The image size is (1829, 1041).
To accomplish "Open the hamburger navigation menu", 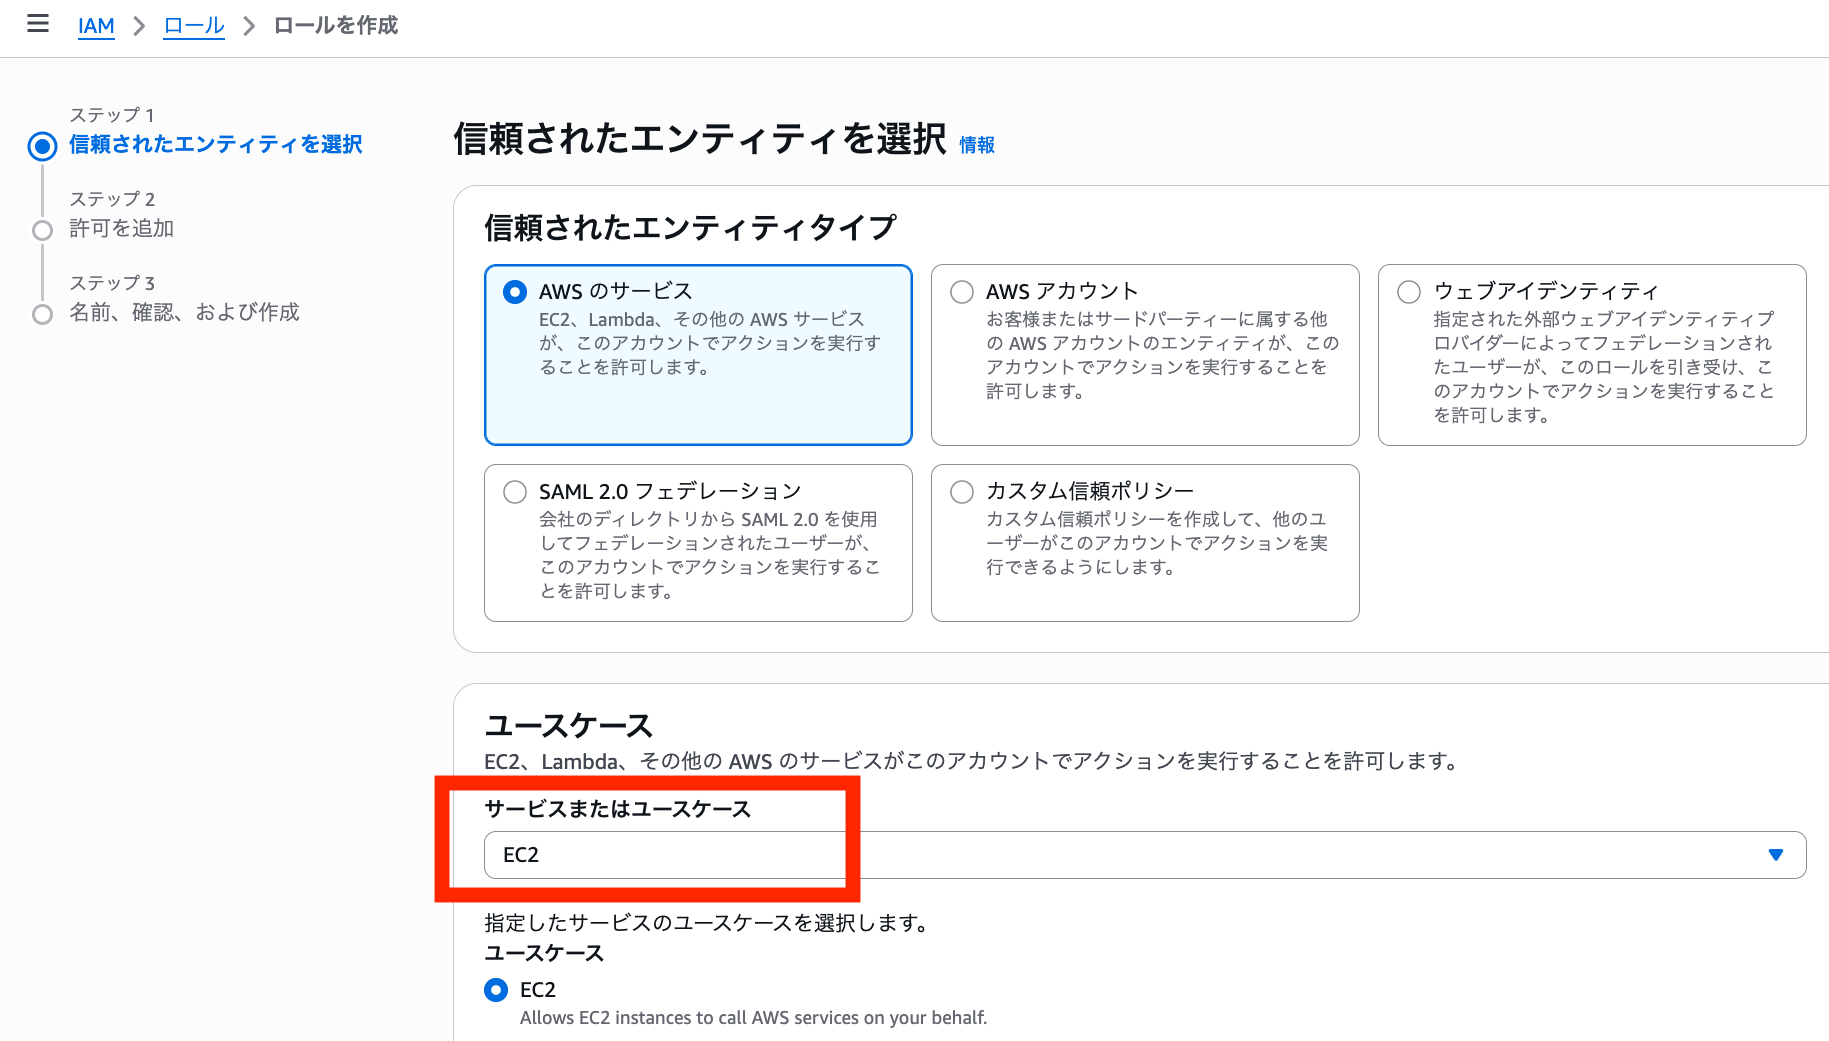I will [38, 24].
